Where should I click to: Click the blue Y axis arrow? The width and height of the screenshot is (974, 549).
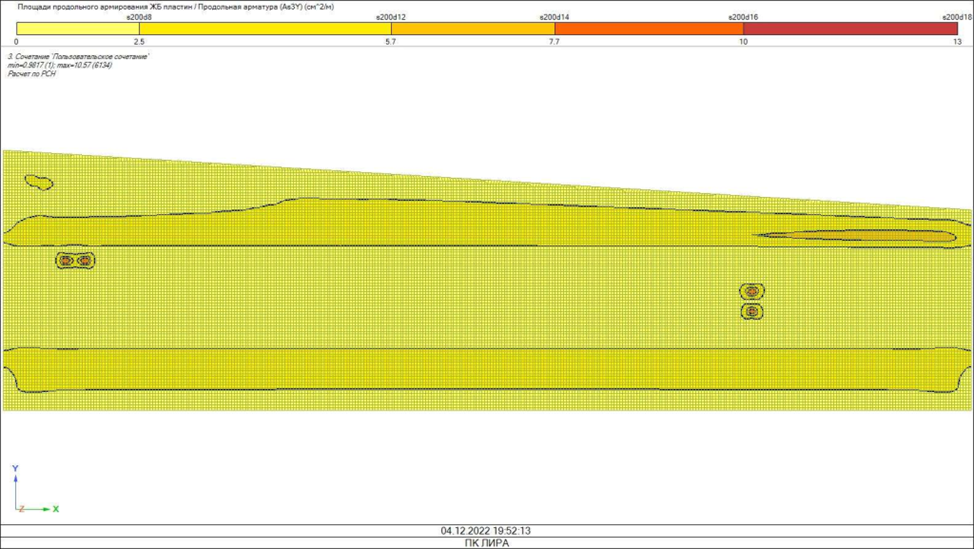pyautogui.click(x=15, y=480)
